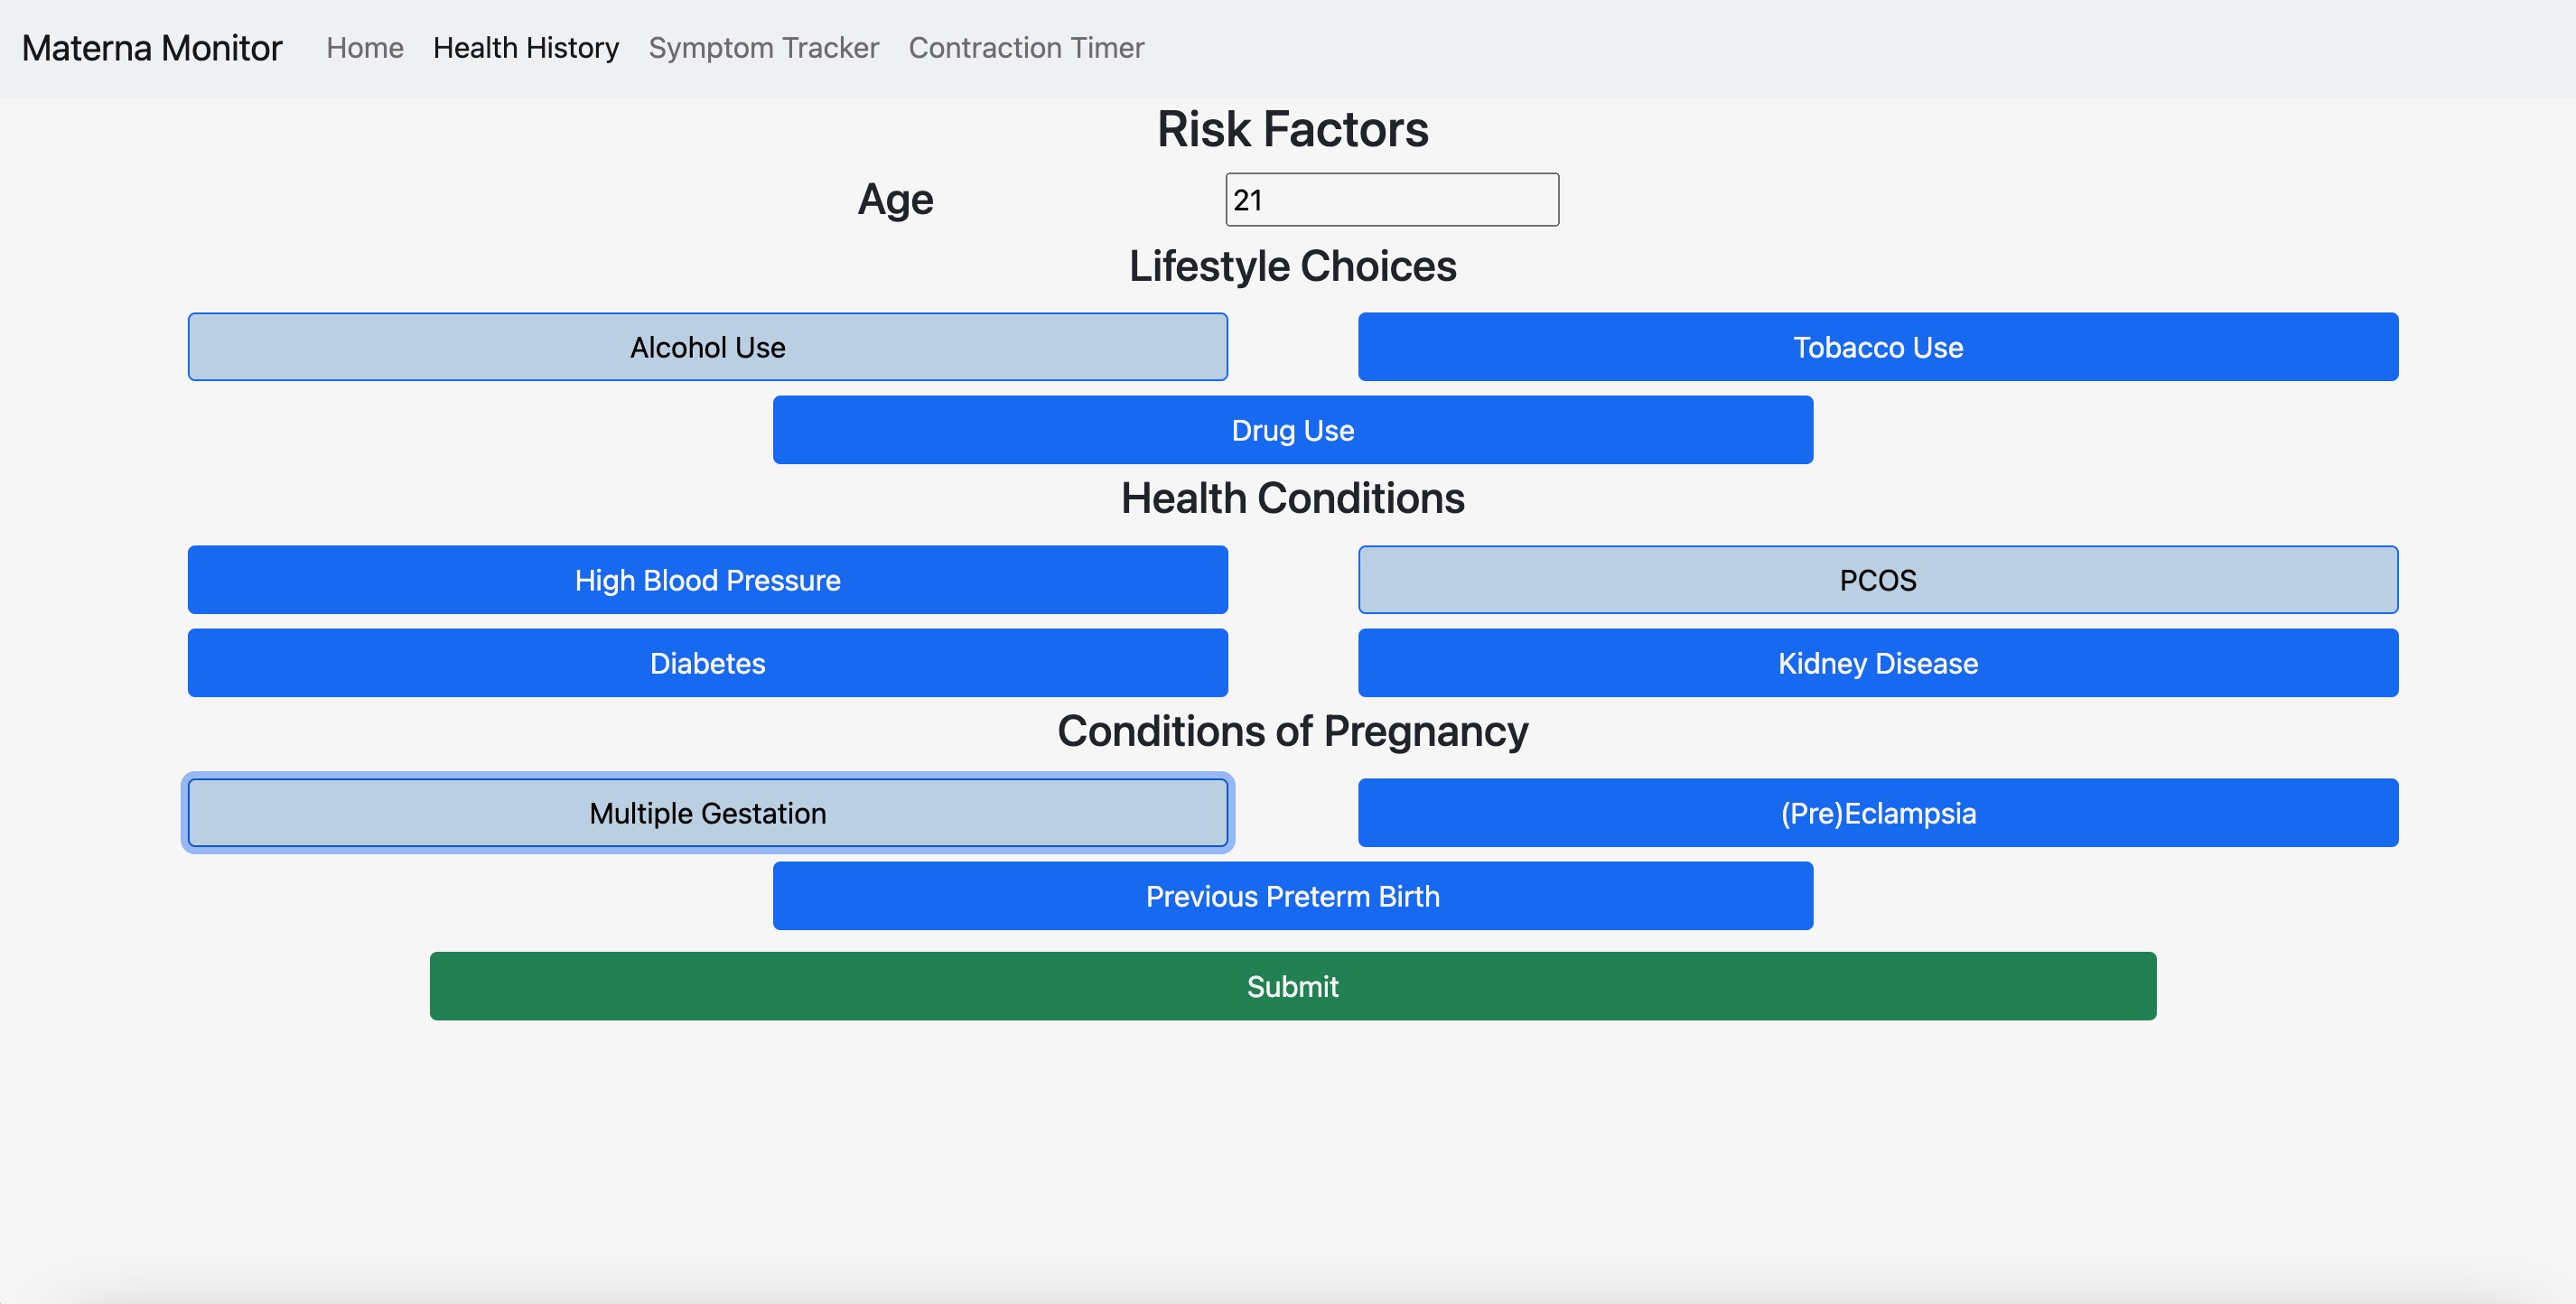Focus the Age input field
Screen dimensions: 2576x1304
point(1392,200)
